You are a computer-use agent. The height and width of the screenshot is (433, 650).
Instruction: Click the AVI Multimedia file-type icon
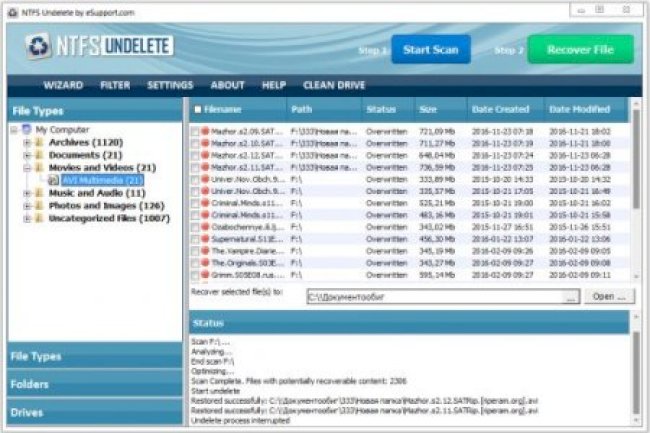pos(53,180)
